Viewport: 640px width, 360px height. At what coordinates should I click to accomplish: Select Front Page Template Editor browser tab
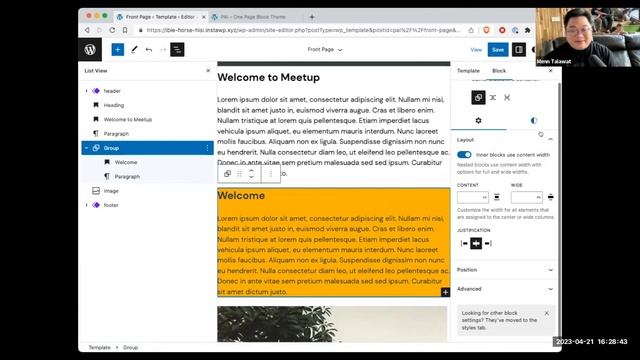click(160, 17)
